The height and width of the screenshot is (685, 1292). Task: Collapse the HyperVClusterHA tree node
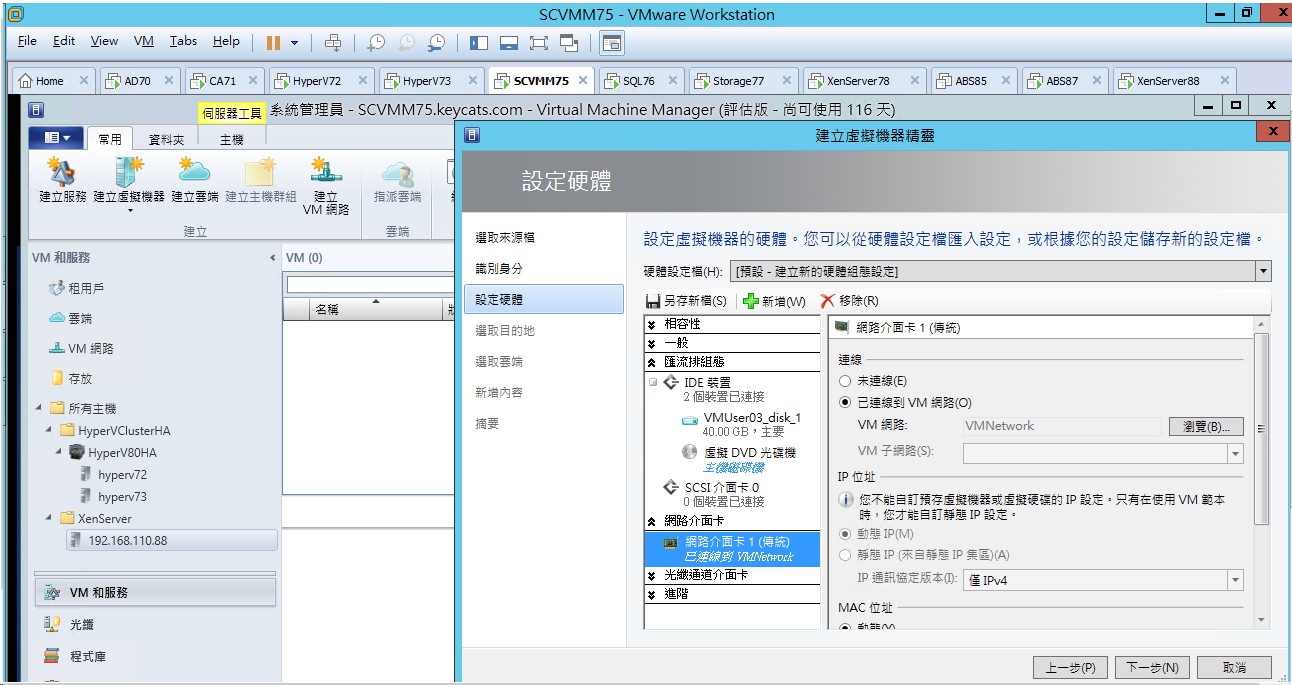pyautogui.click(x=49, y=431)
